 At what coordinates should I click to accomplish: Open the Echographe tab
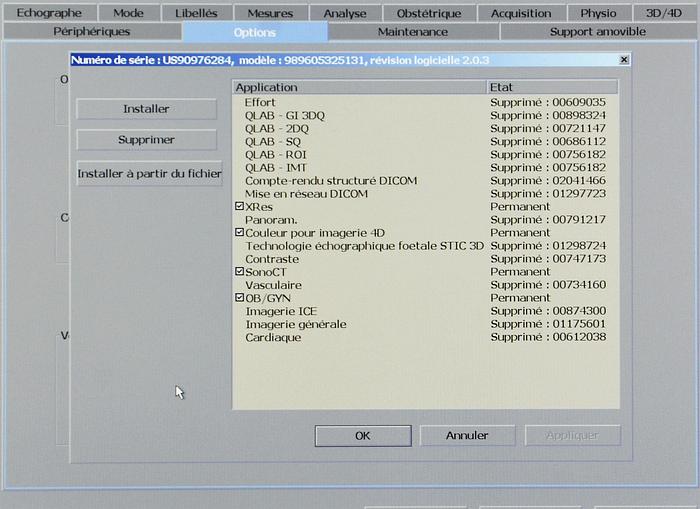pos(47,13)
